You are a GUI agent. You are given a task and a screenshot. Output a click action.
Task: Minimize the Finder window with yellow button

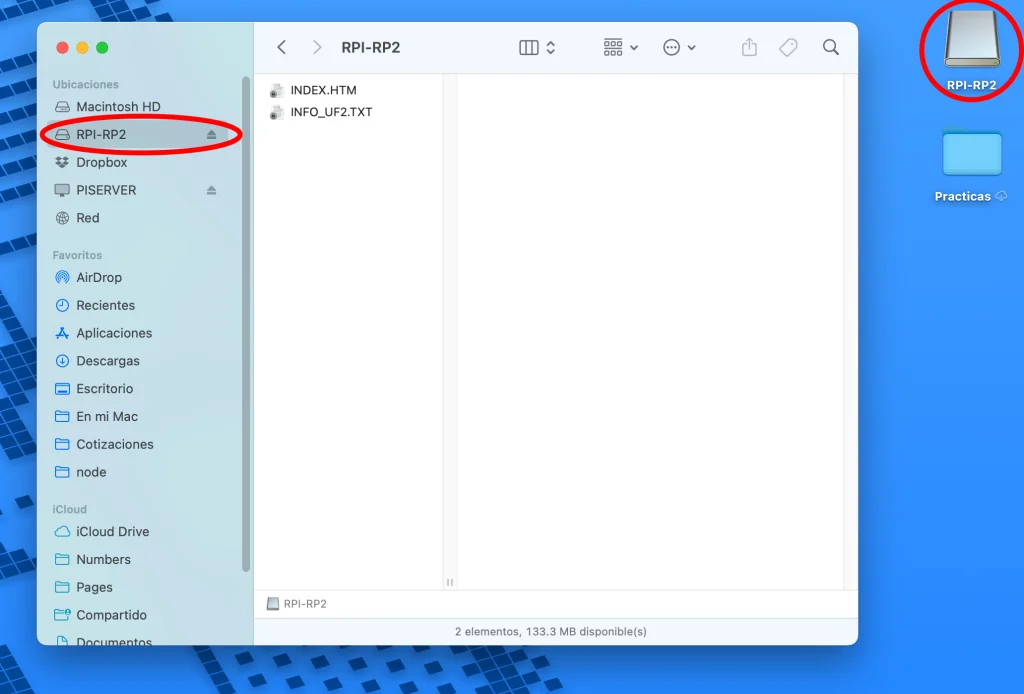[82, 48]
